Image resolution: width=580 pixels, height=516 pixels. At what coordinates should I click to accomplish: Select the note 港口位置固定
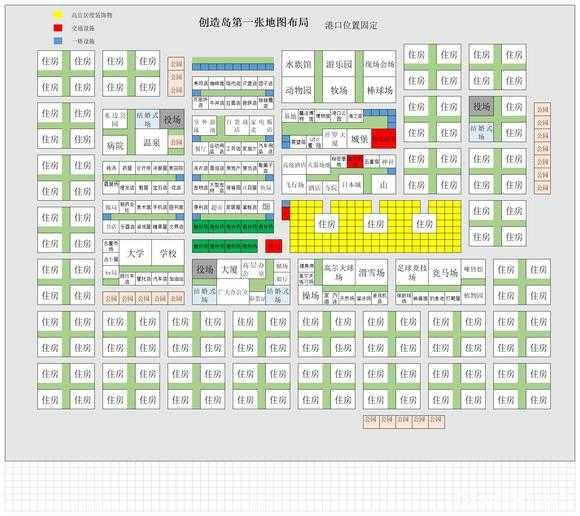351,25
